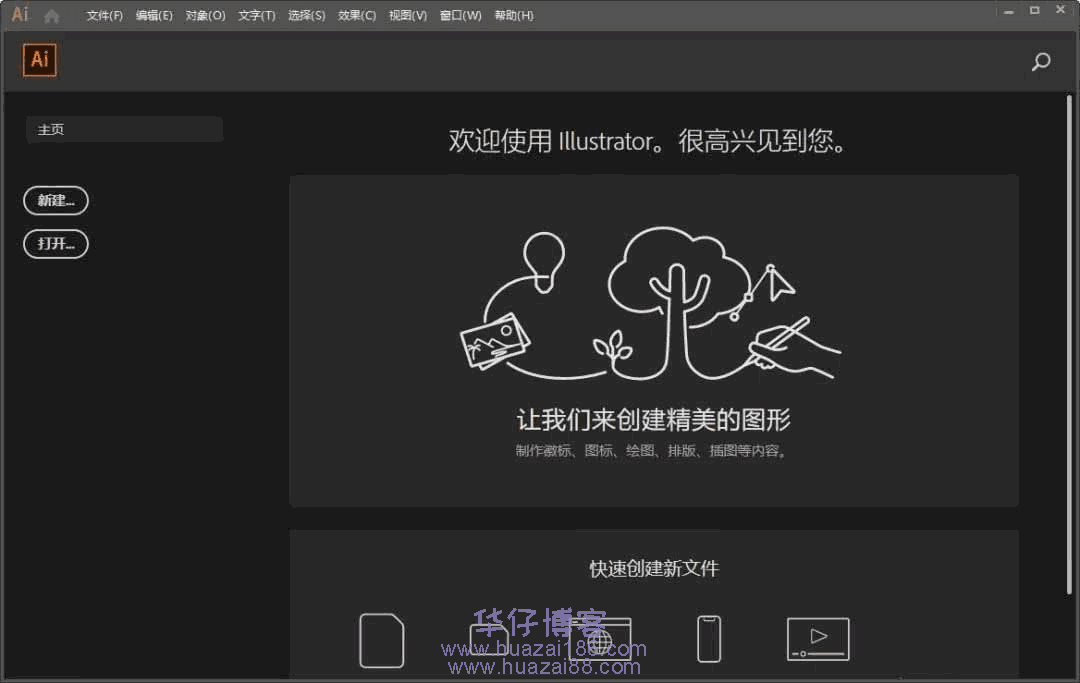Viewport: 1080px width, 683px height.
Task: Click the small Ai icon in title bar
Action: tap(20, 14)
